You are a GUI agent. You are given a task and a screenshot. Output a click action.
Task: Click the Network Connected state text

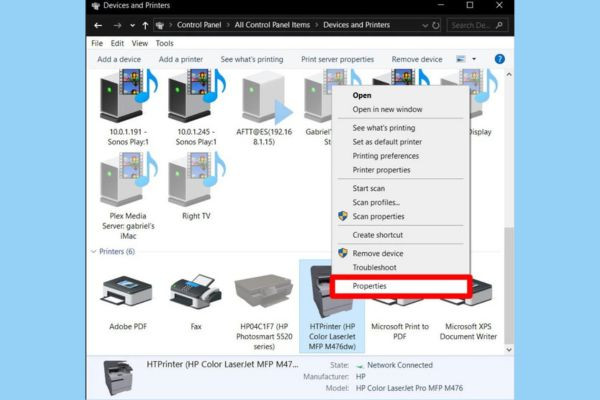click(400, 365)
